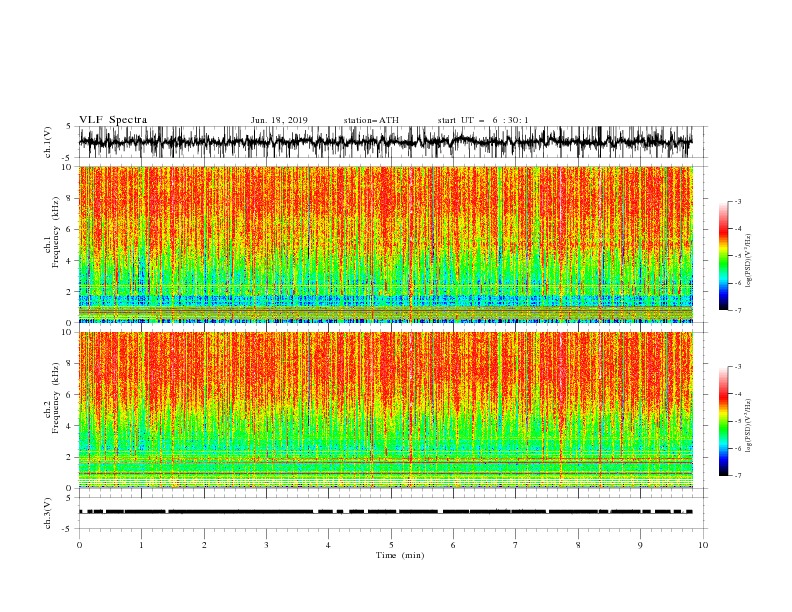792x612 pixels.
Task: Click the ch.1 spectrogram plot
Action: [x=386, y=244]
